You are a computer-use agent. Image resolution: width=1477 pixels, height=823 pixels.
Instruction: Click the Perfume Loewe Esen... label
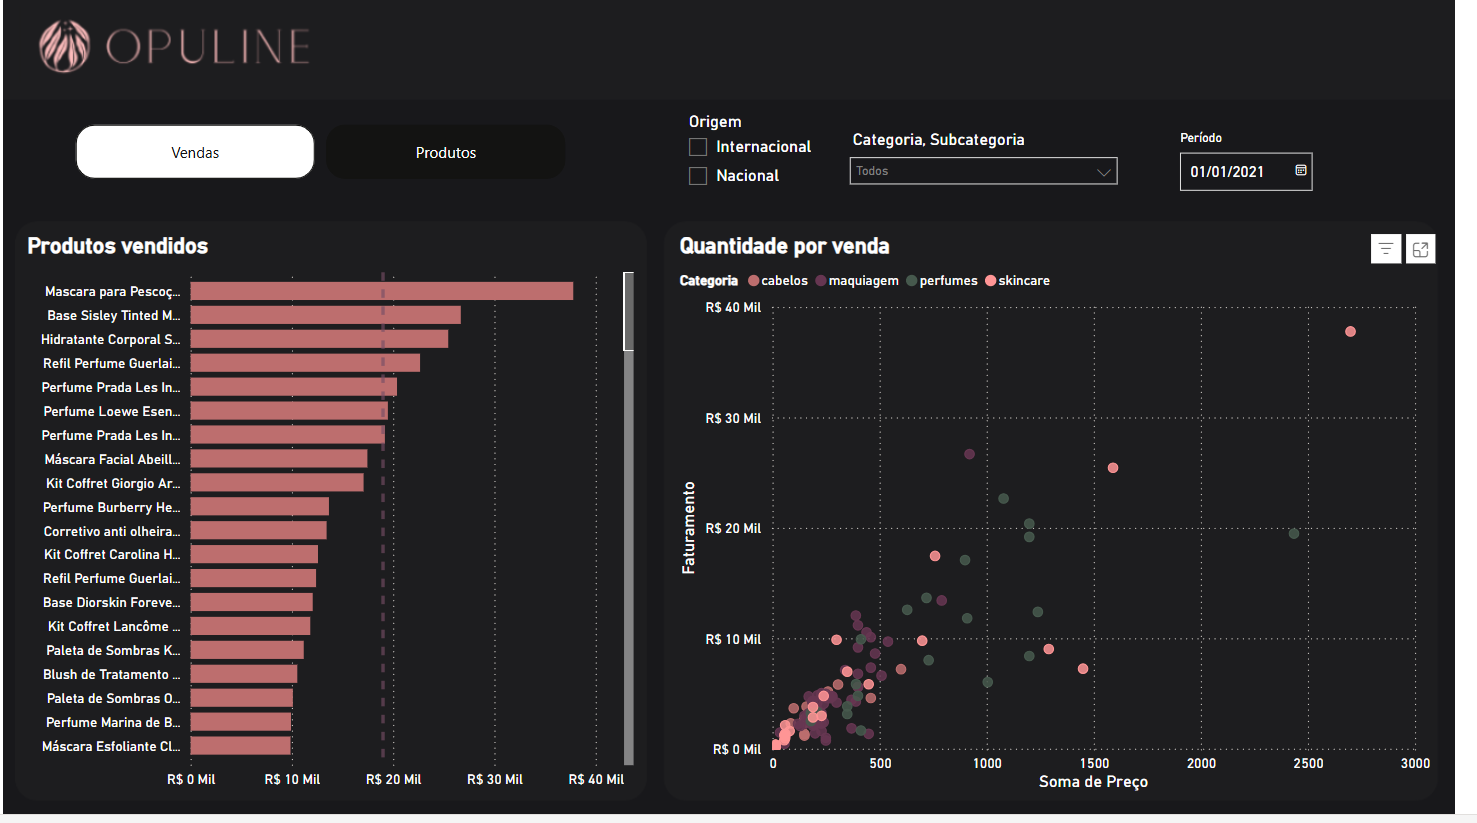(112, 411)
